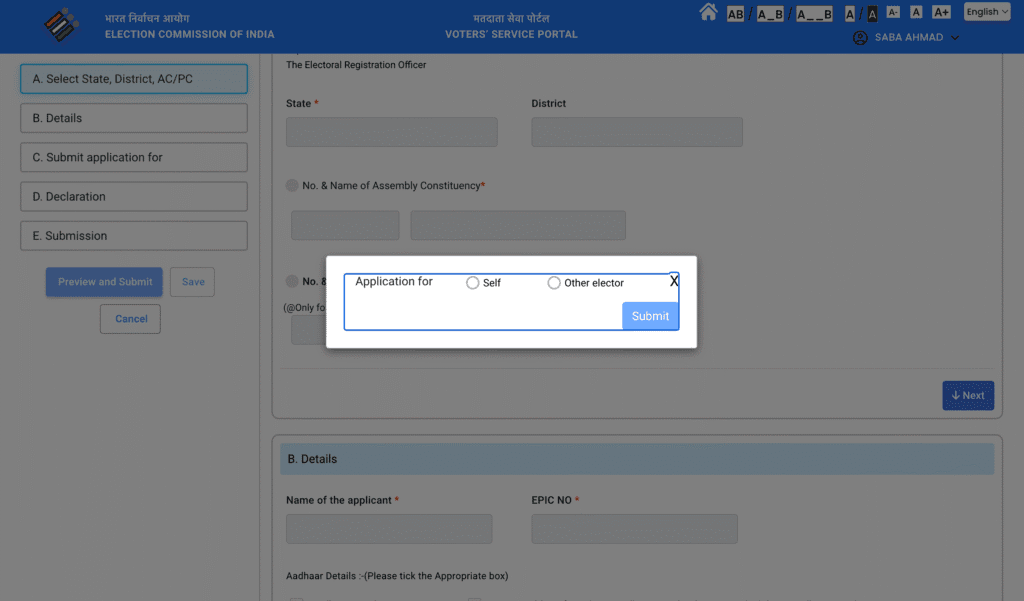Select the Self radio option
Screen dimensions: 1024x601
(473, 283)
